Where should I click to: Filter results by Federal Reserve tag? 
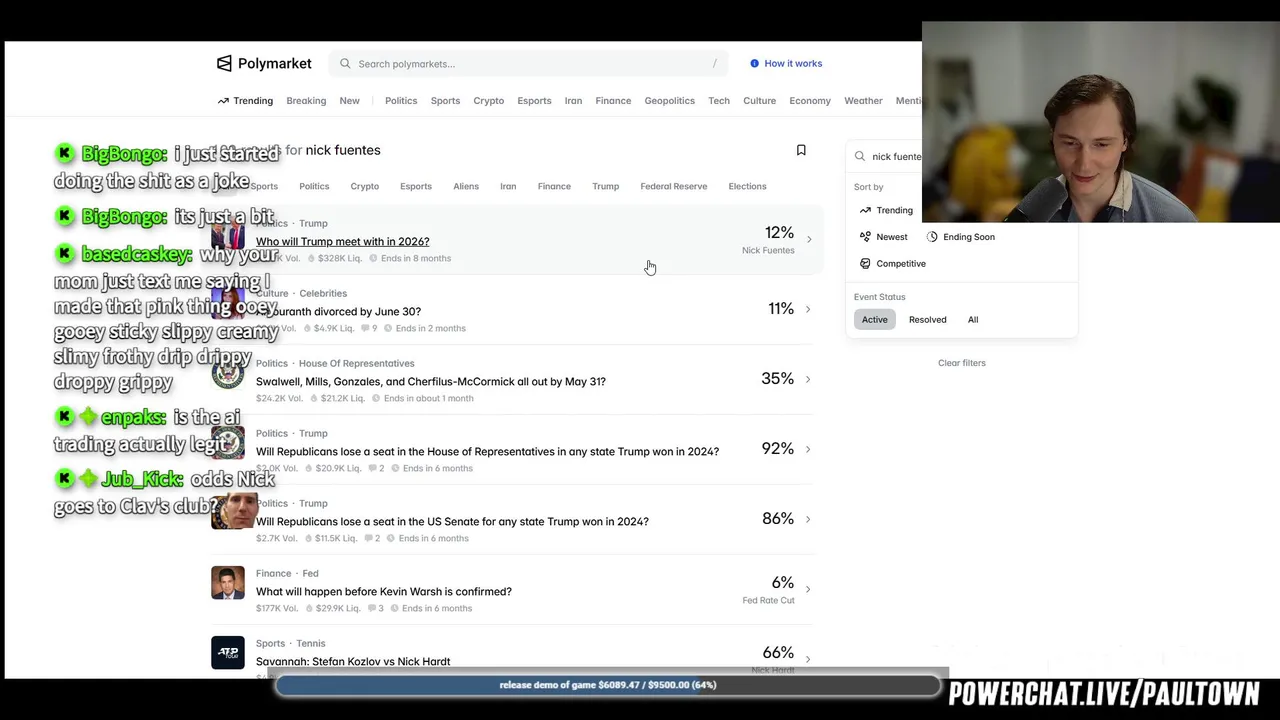(x=674, y=186)
